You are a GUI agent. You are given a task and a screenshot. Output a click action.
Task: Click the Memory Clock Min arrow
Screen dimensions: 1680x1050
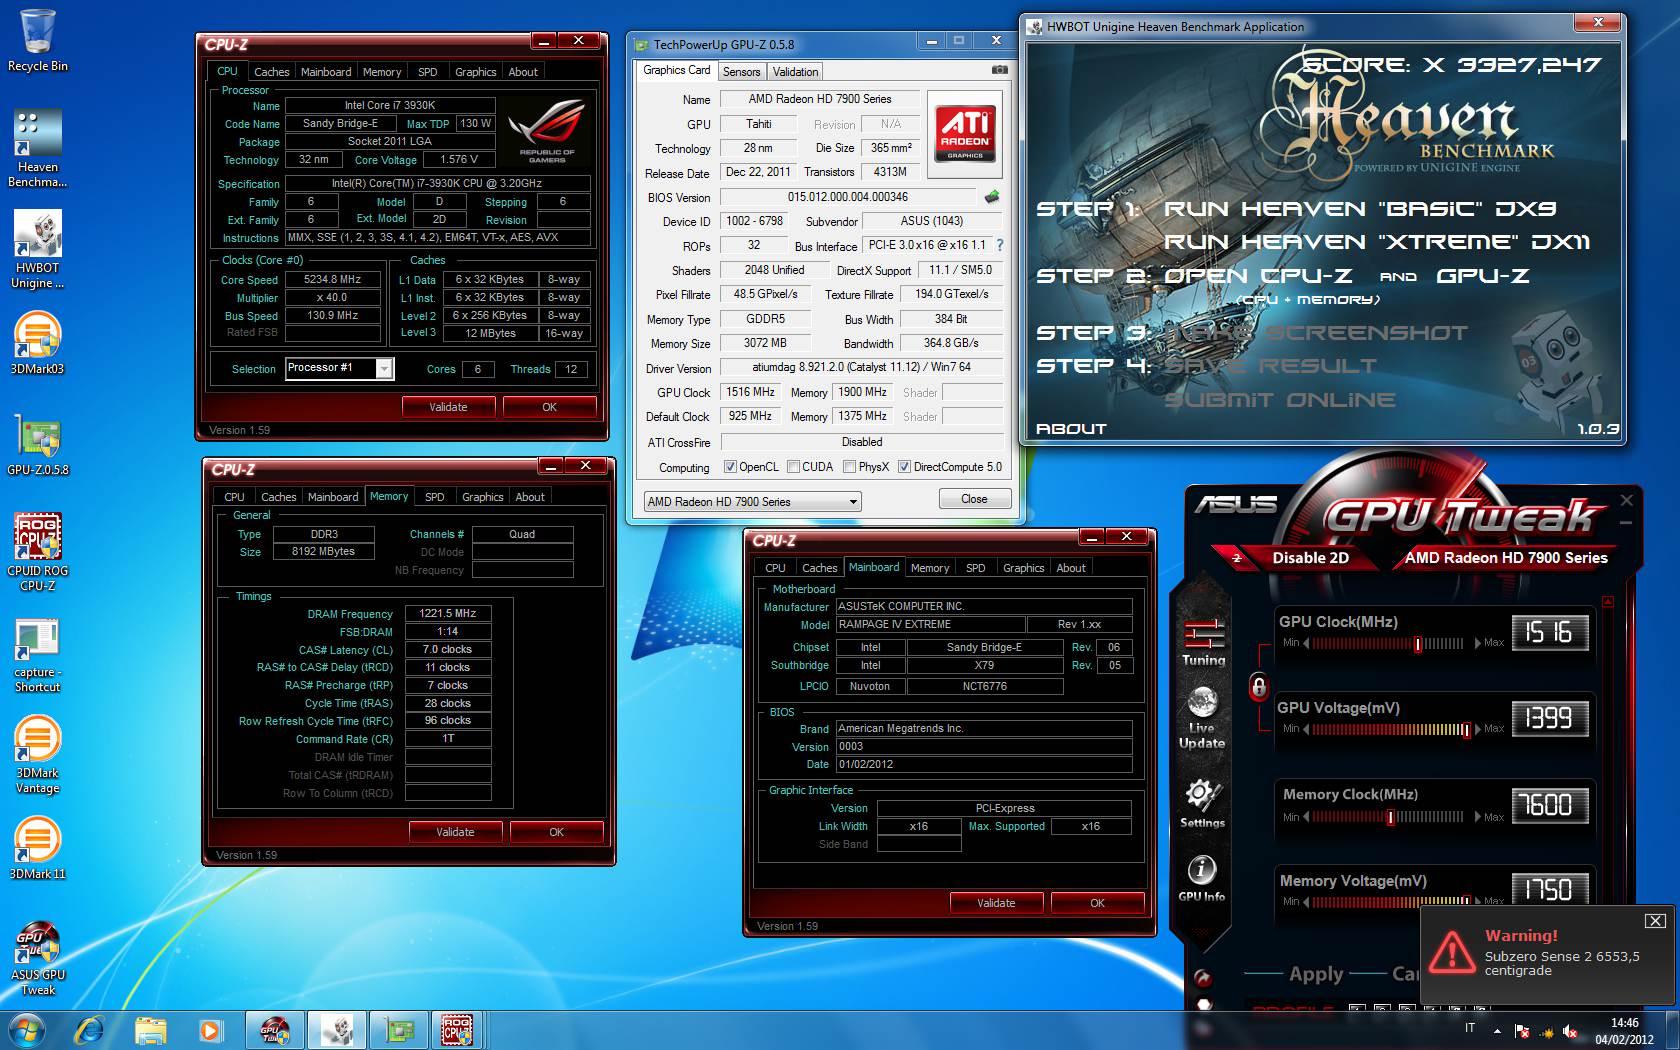tap(1308, 817)
